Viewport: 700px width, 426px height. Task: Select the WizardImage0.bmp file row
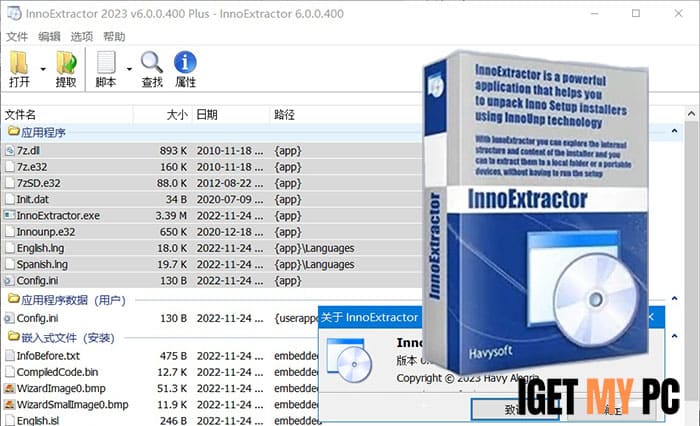point(161,388)
